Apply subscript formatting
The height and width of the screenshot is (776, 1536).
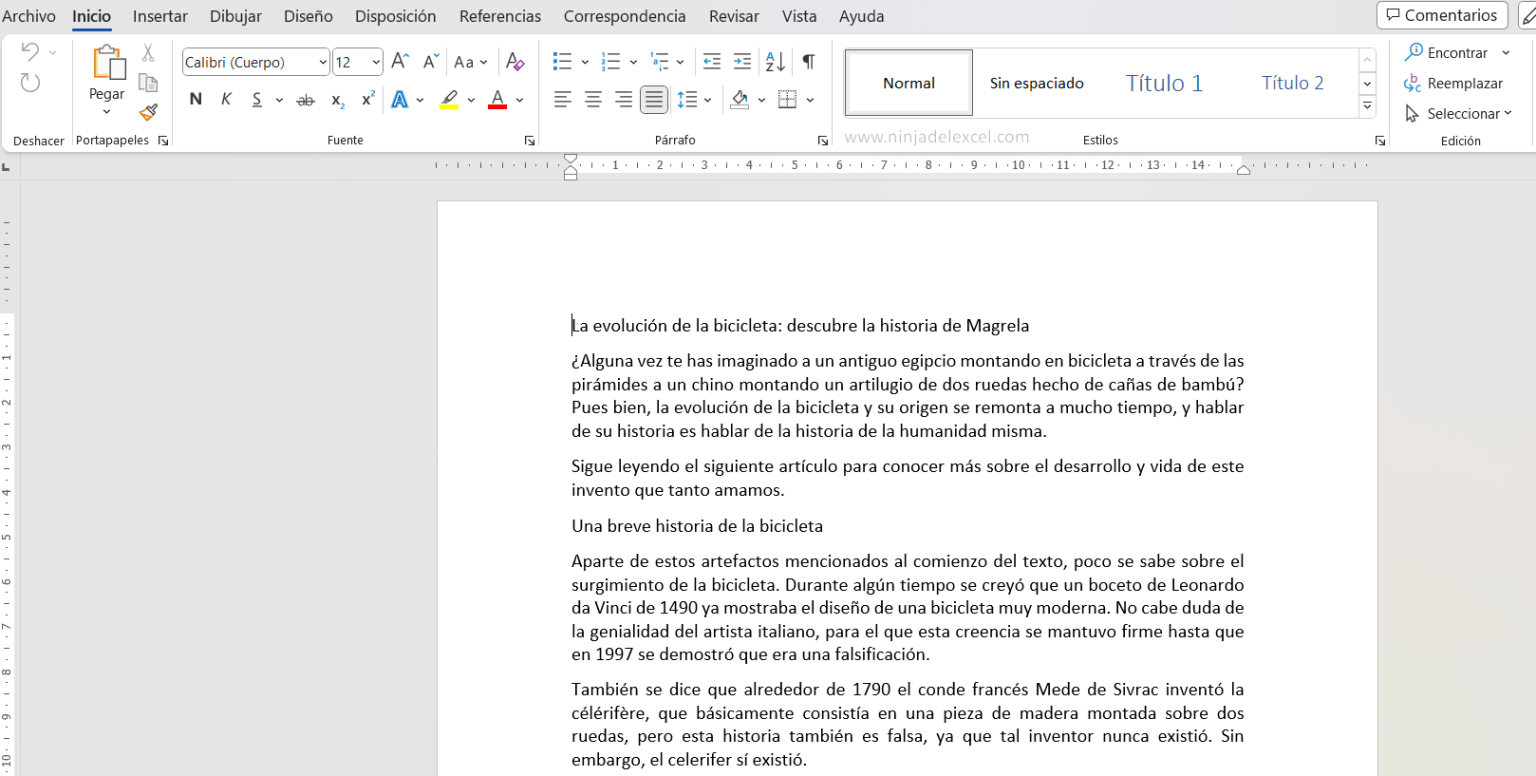pos(336,99)
